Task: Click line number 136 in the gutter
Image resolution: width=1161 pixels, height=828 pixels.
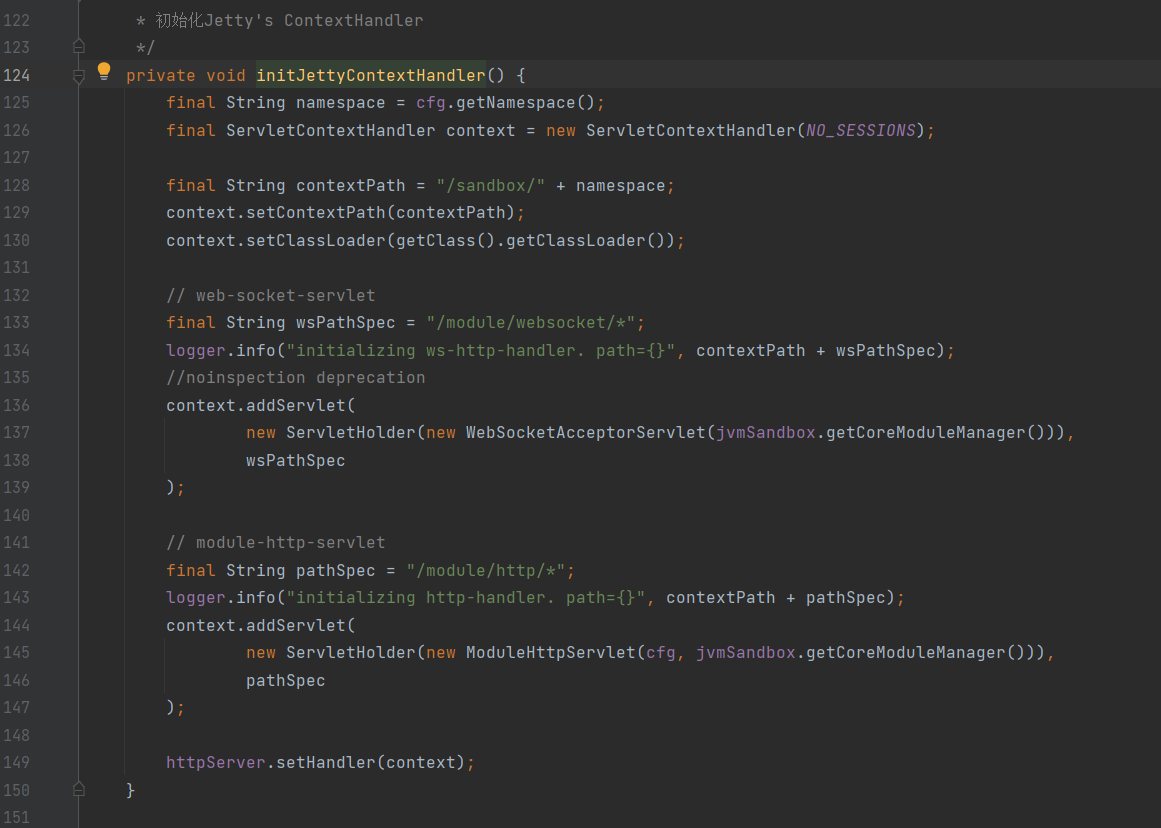Action: pyautogui.click(x=17, y=405)
